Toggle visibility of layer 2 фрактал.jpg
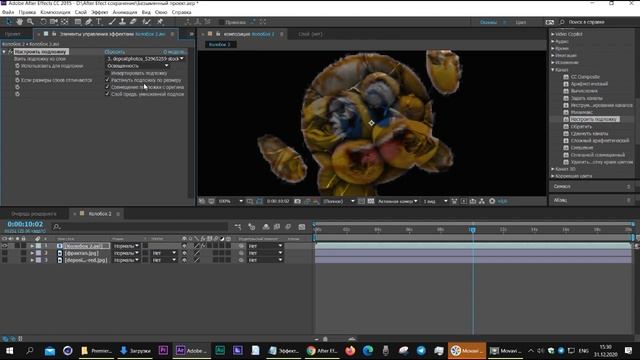 4,253
